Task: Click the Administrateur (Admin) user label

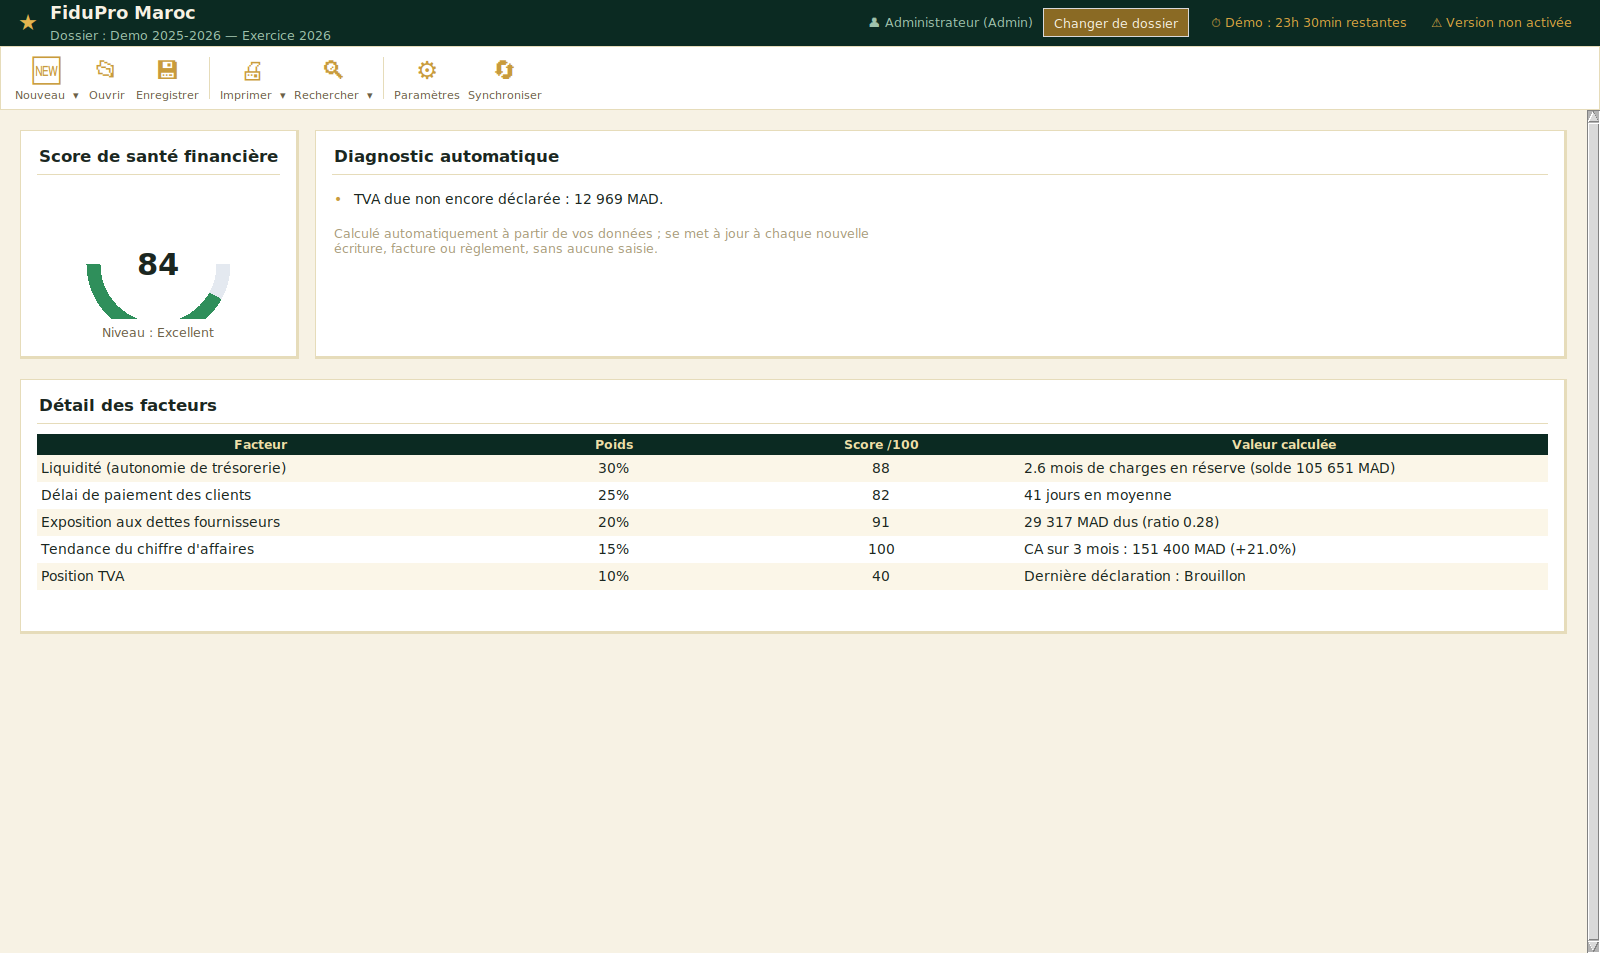Action: (x=951, y=22)
